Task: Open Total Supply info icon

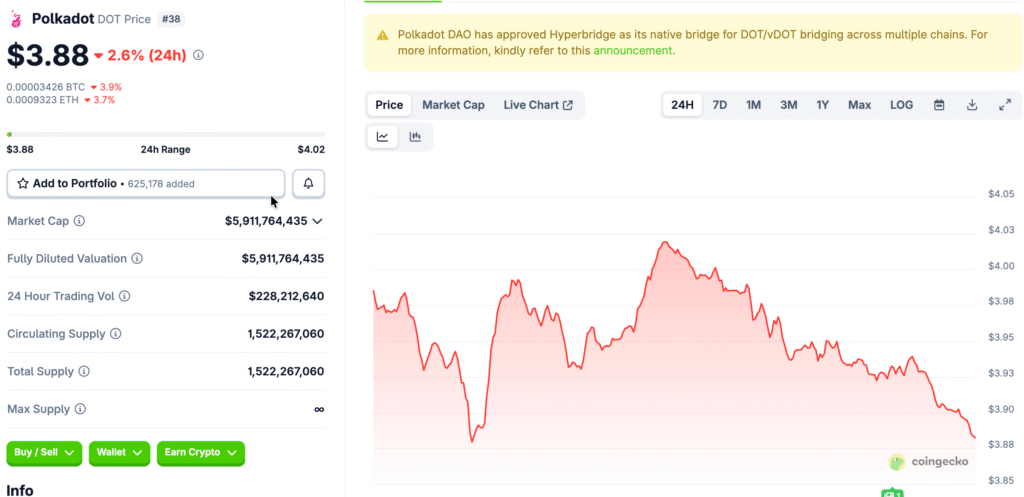Action: point(84,371)
